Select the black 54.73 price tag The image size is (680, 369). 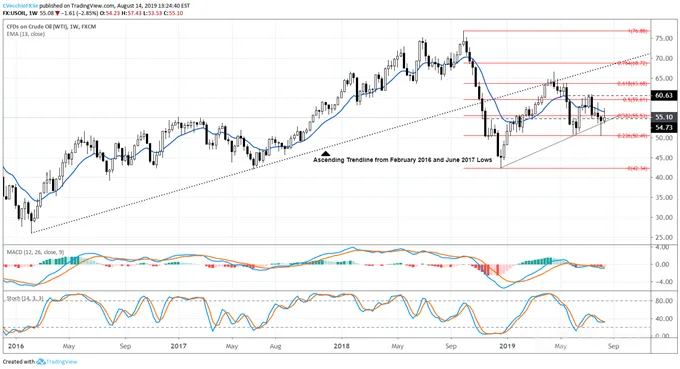click(x=664, y=127)
